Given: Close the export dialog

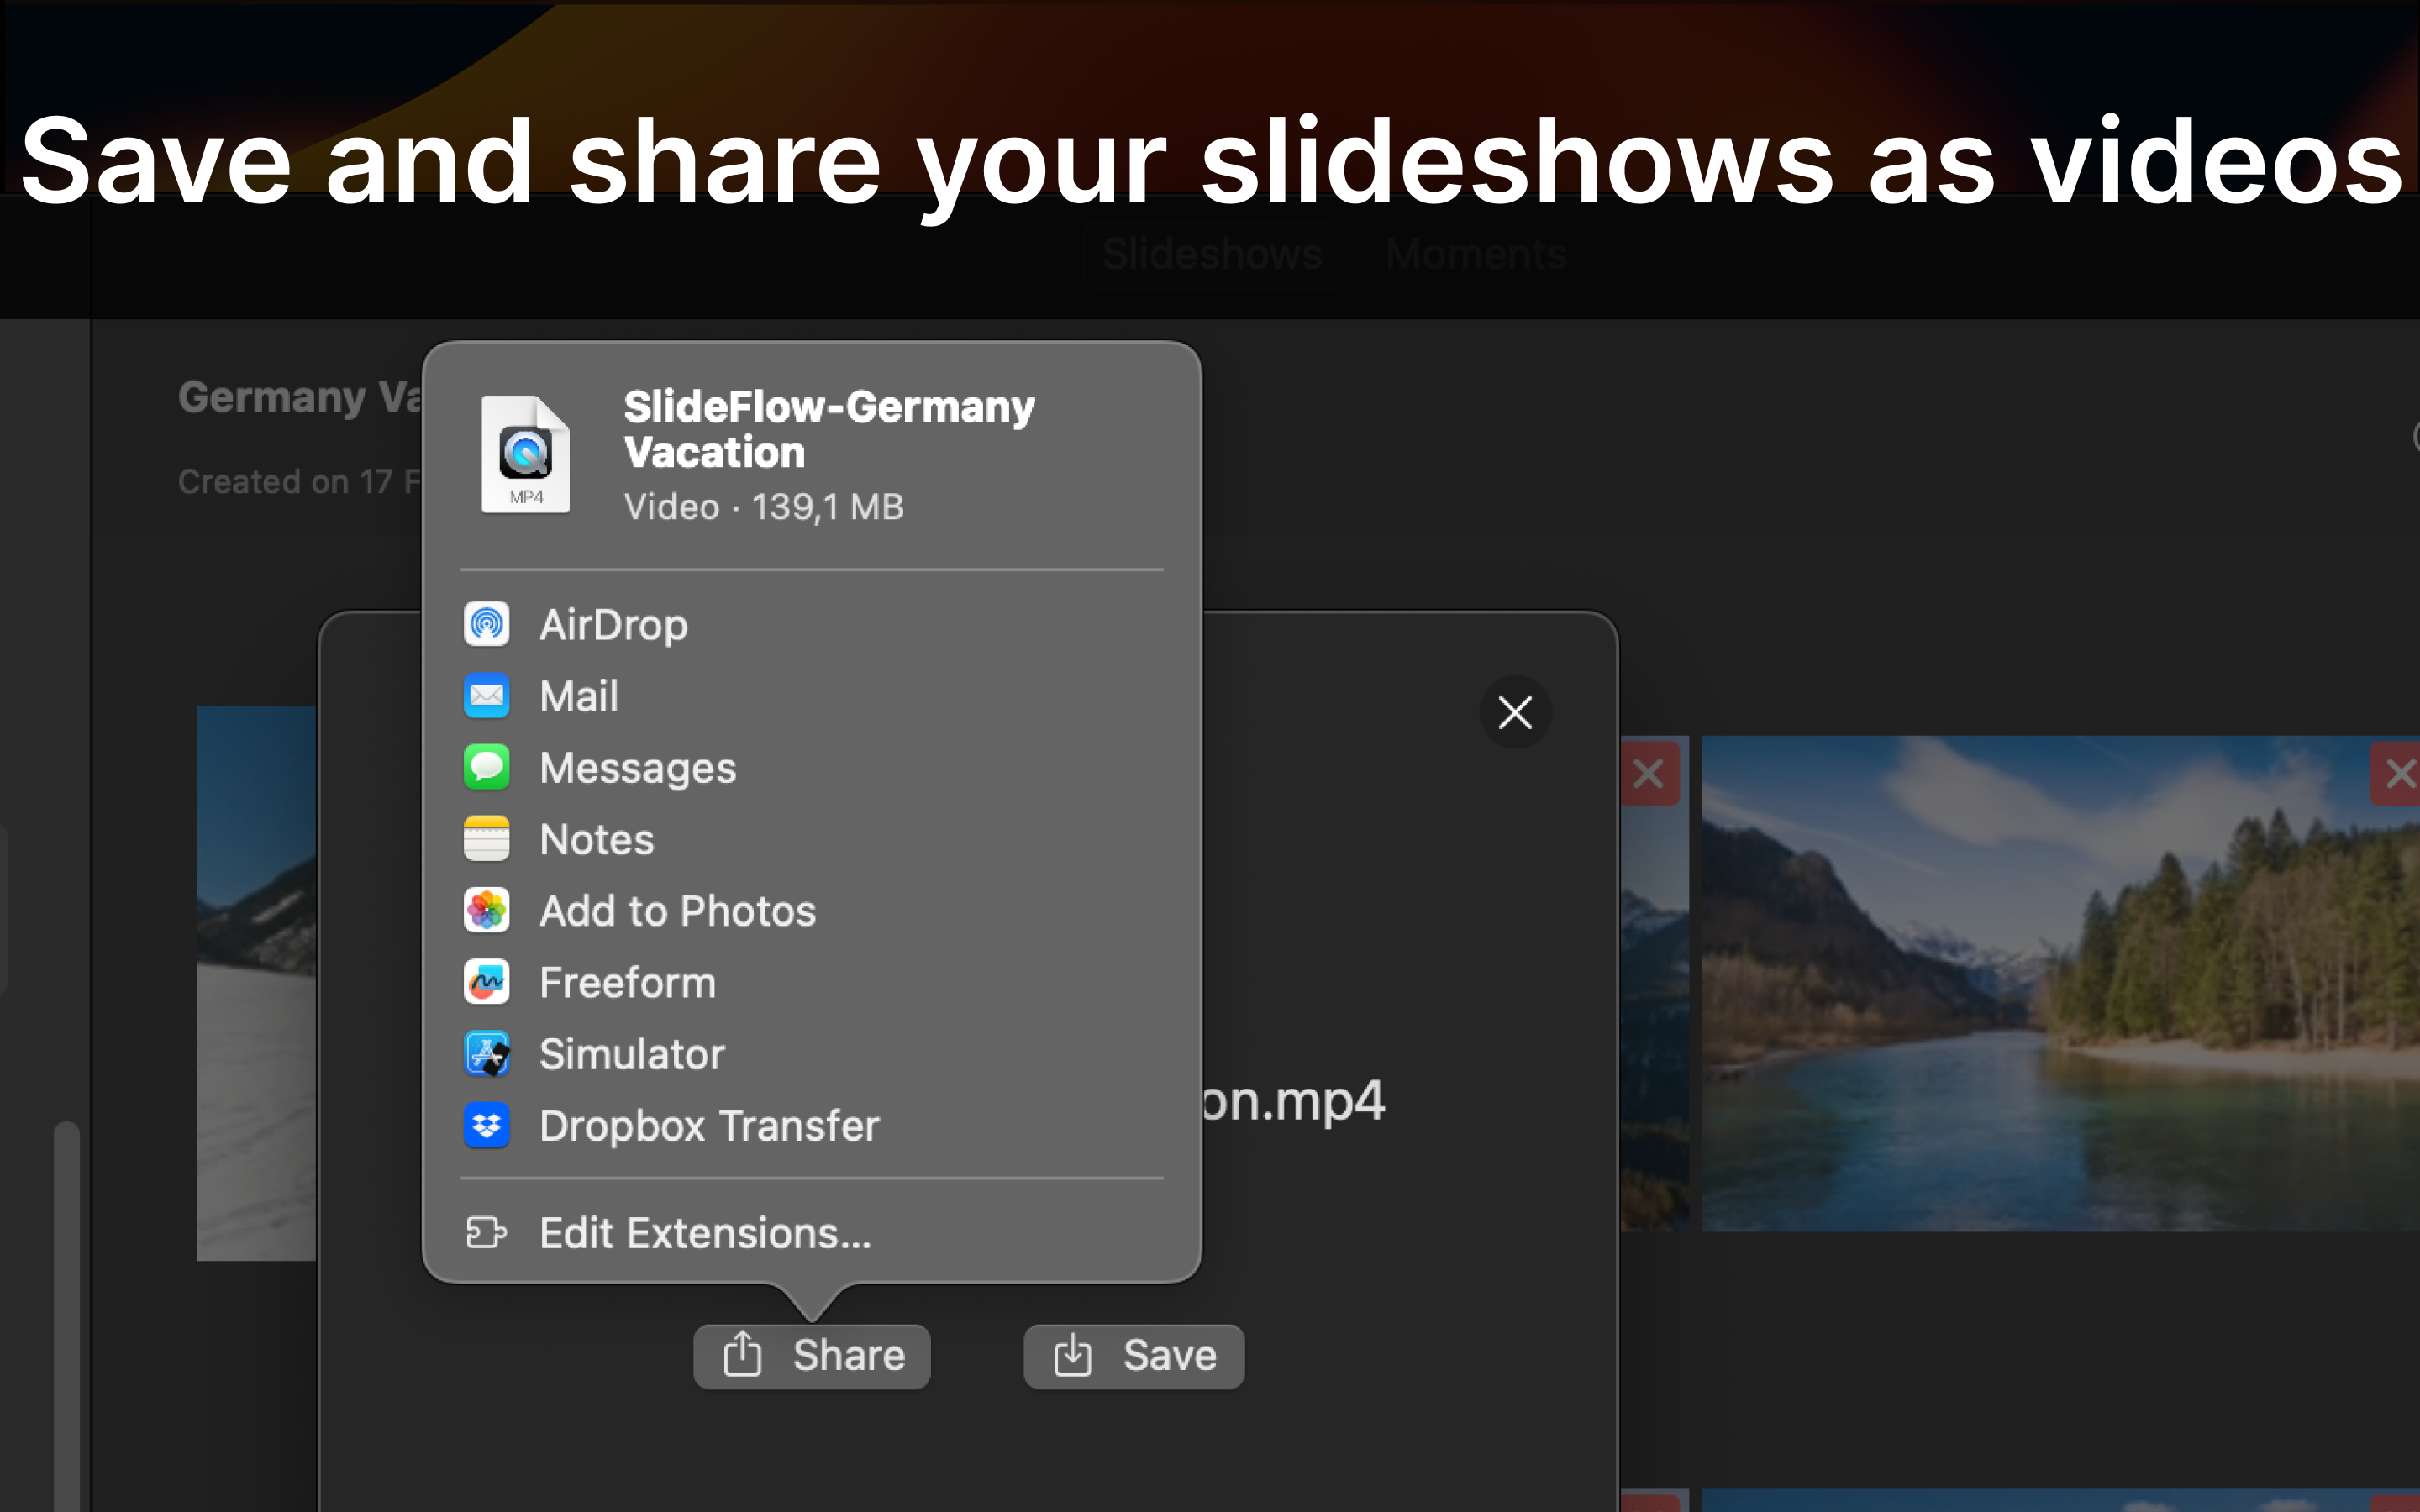Looking at the screenshot, I should coord(1513,712).
